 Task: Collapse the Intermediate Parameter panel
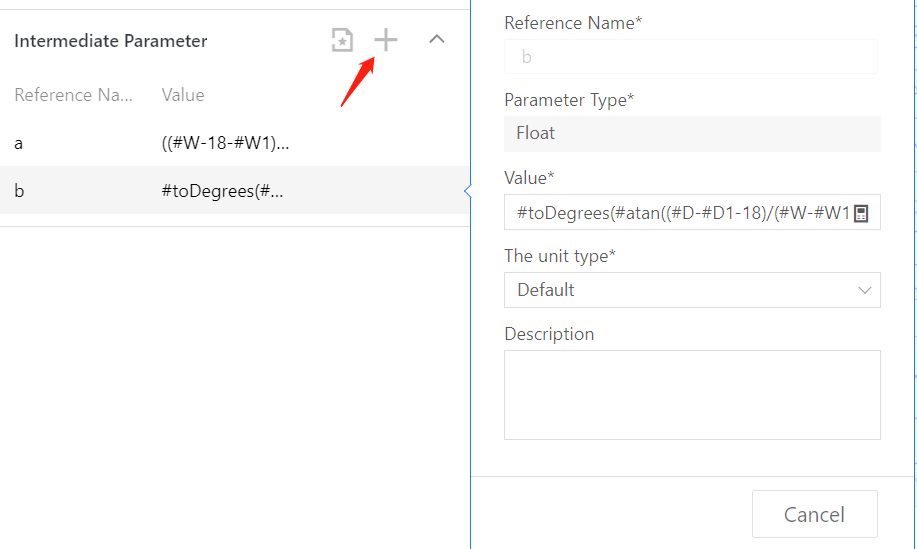click(437, 40)
